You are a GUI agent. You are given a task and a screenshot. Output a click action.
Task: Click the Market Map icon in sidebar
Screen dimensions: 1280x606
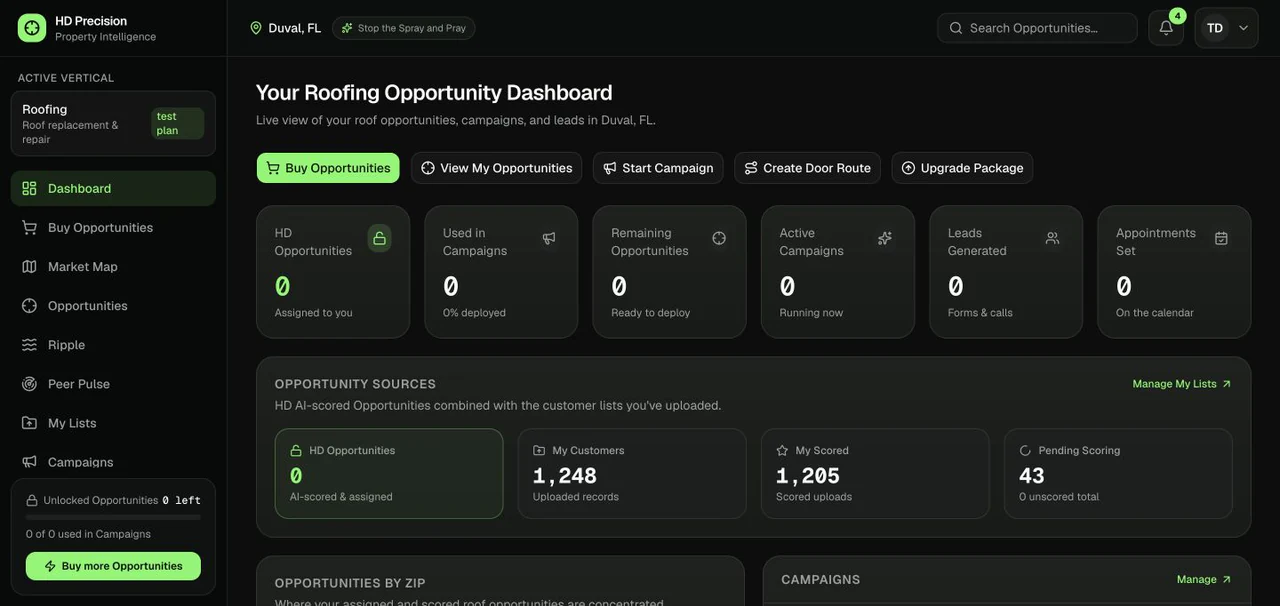pos(29,266)
